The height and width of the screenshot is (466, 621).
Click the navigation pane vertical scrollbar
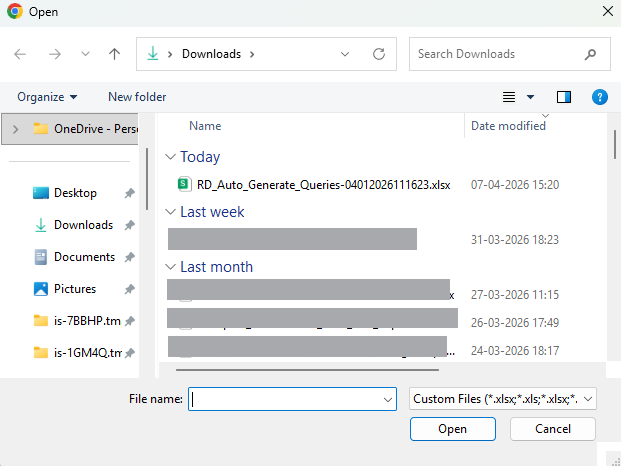tap(147, 179)
